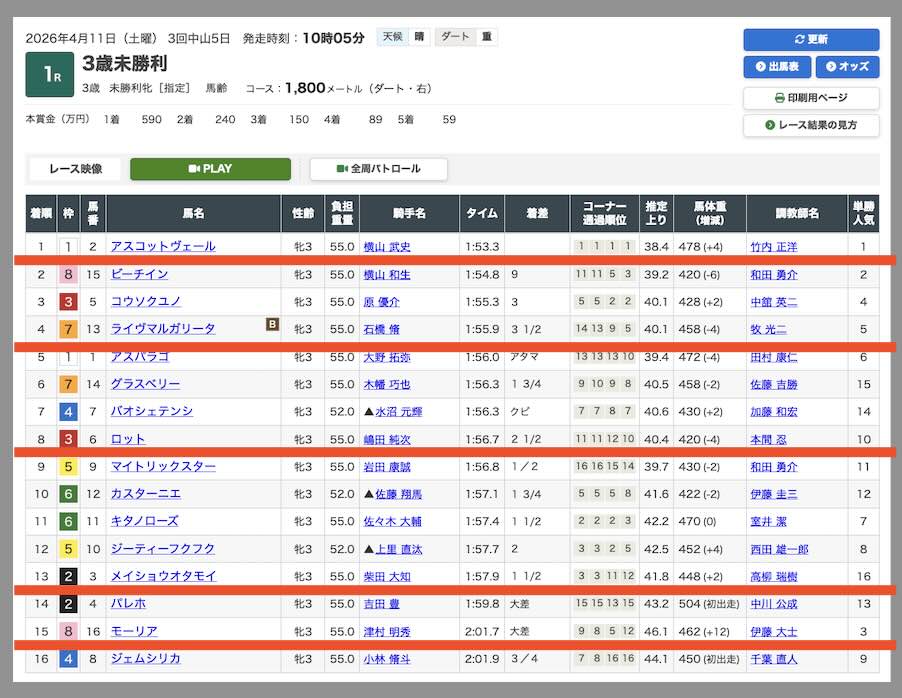Open jockey link 横山 武史
Image resolution: width=902 pixels, height=698 pixels.
click(386, 247)
